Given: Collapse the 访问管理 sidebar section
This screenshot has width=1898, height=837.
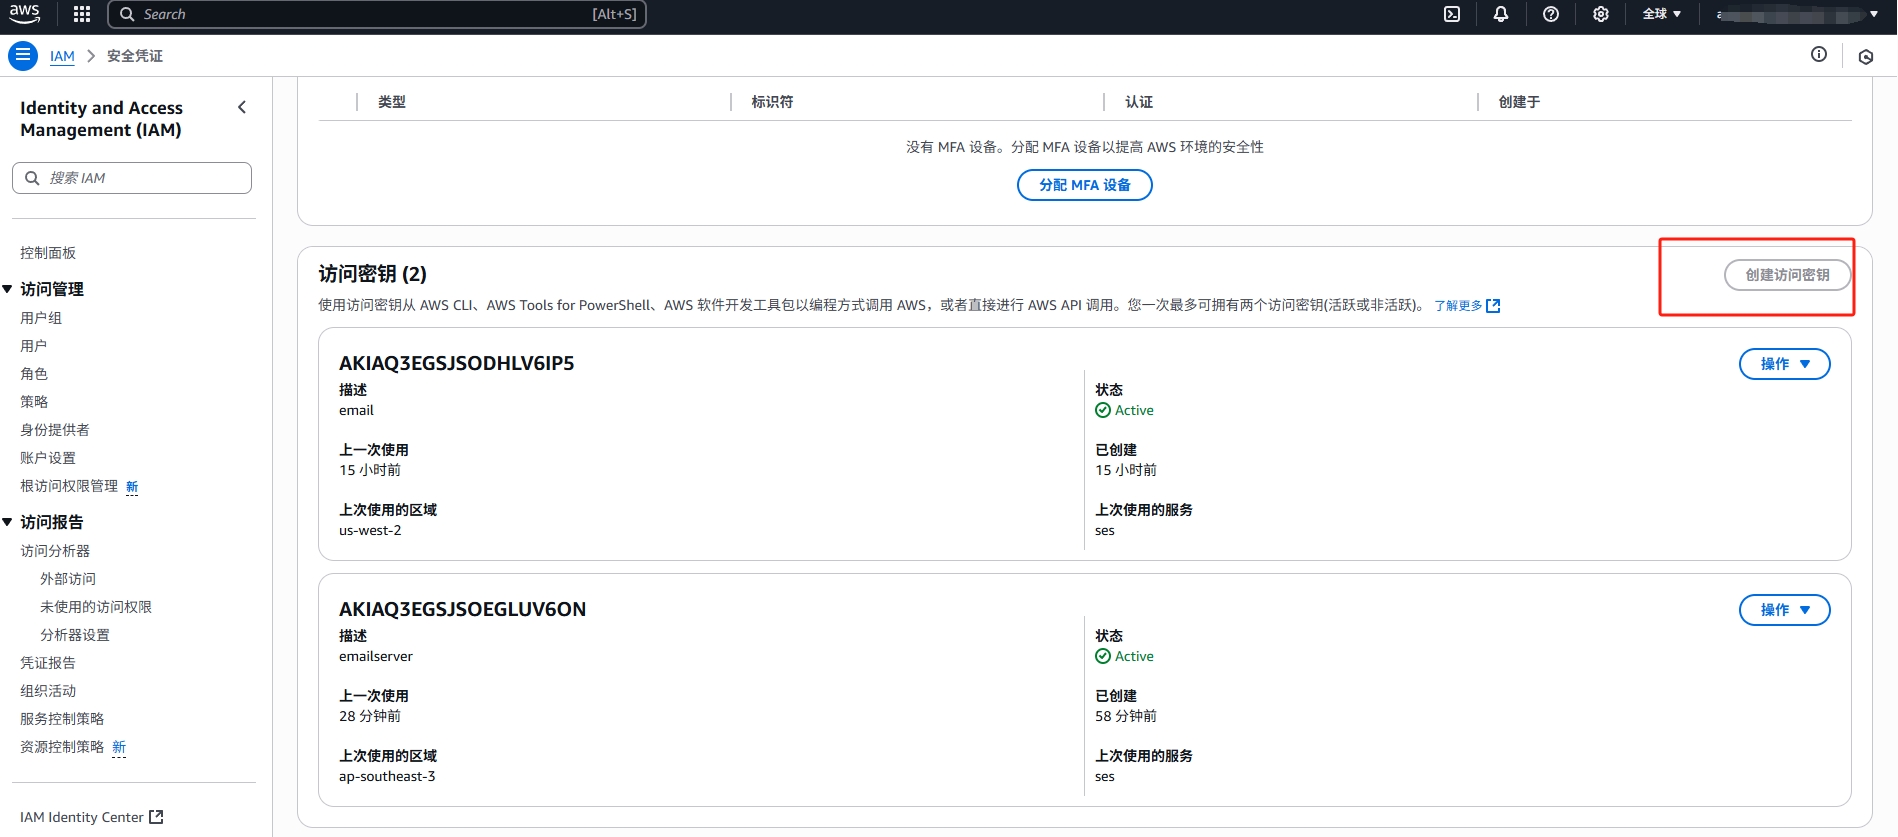Looking at the screenshot, I should coord(8,289).
